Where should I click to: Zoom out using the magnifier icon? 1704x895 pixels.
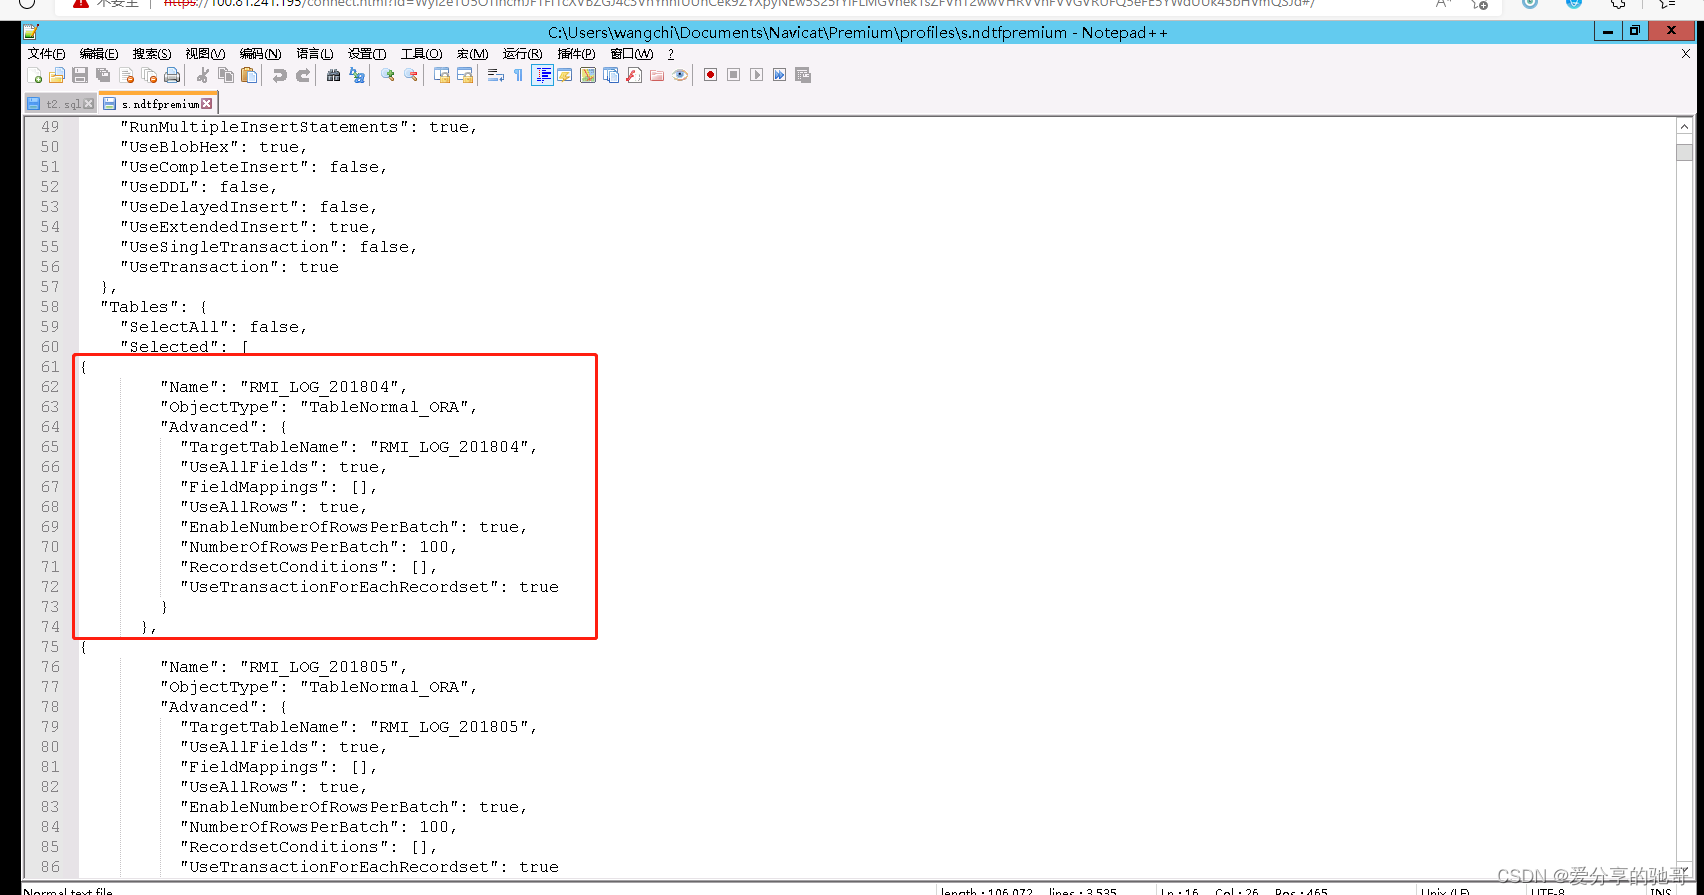tap(411, 75)
